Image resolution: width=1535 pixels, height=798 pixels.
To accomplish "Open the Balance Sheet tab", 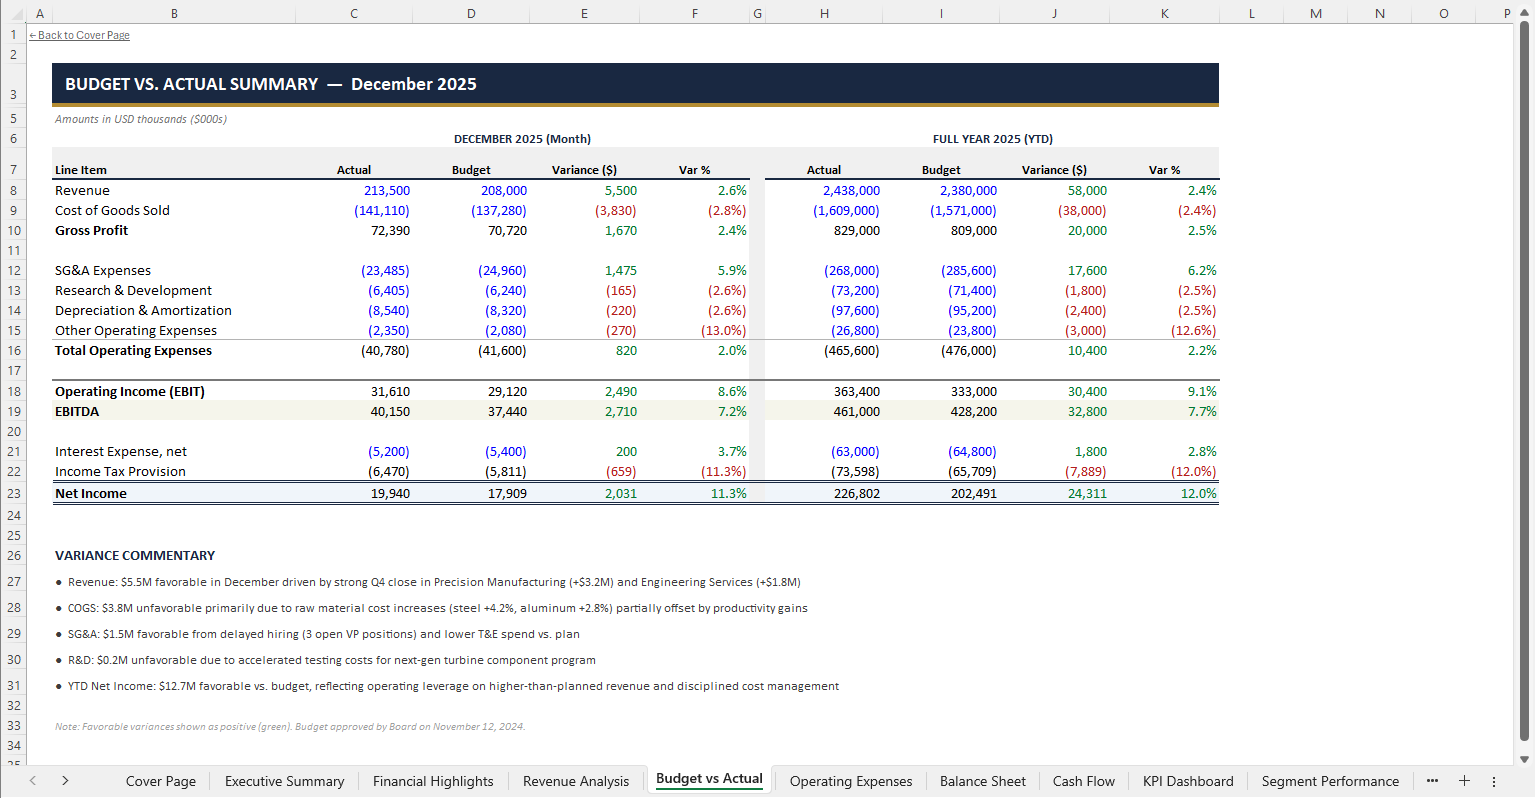I will (x=982, y=781).
